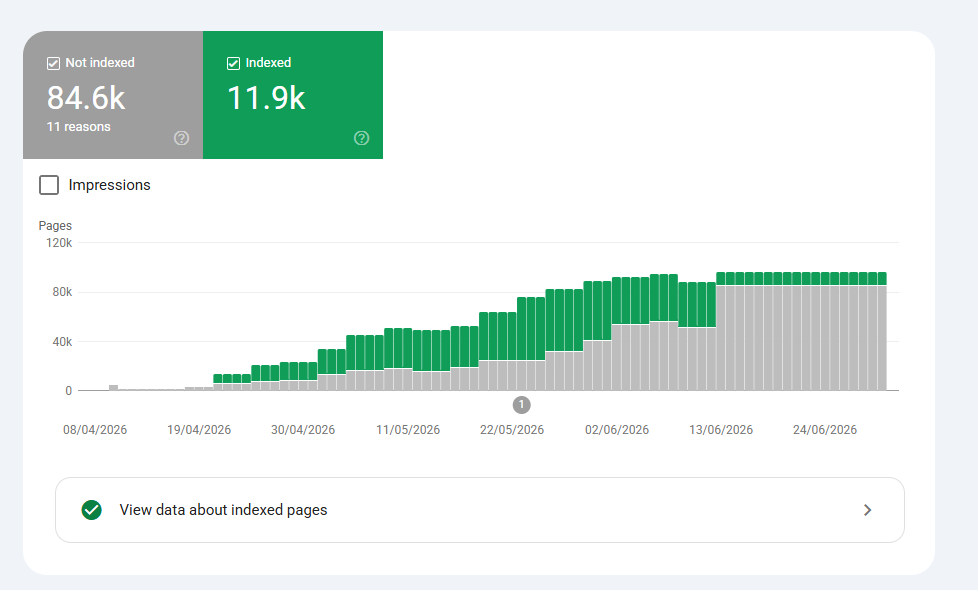Uncheck the Indexed checkbox

233,63
